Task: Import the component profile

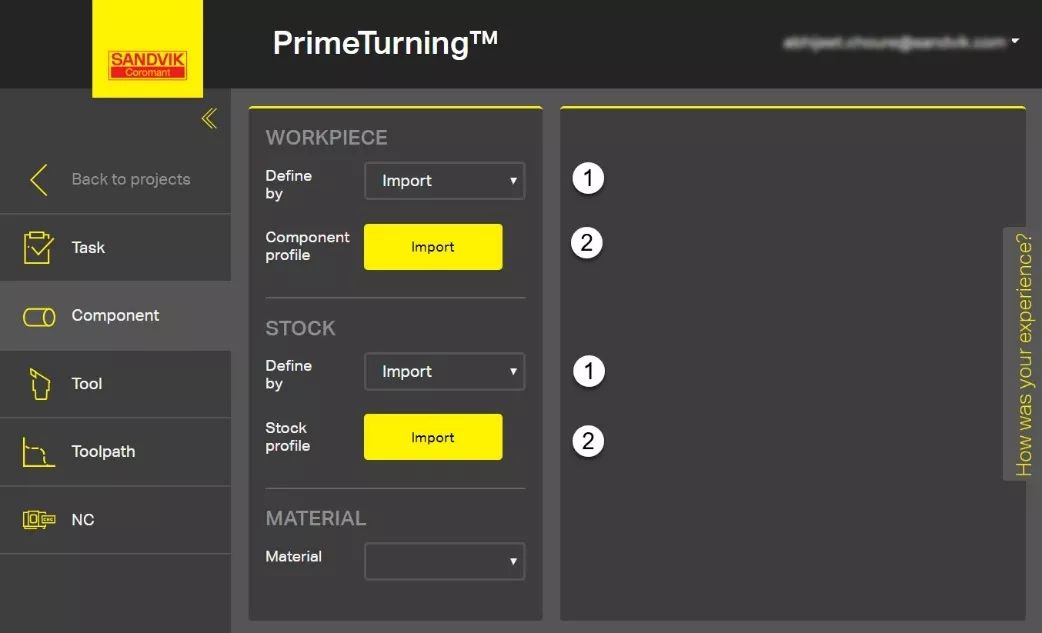Action: 433,247
